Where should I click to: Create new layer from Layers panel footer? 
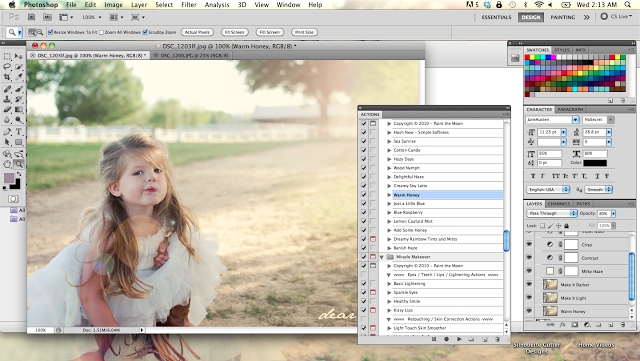point(611,325)
